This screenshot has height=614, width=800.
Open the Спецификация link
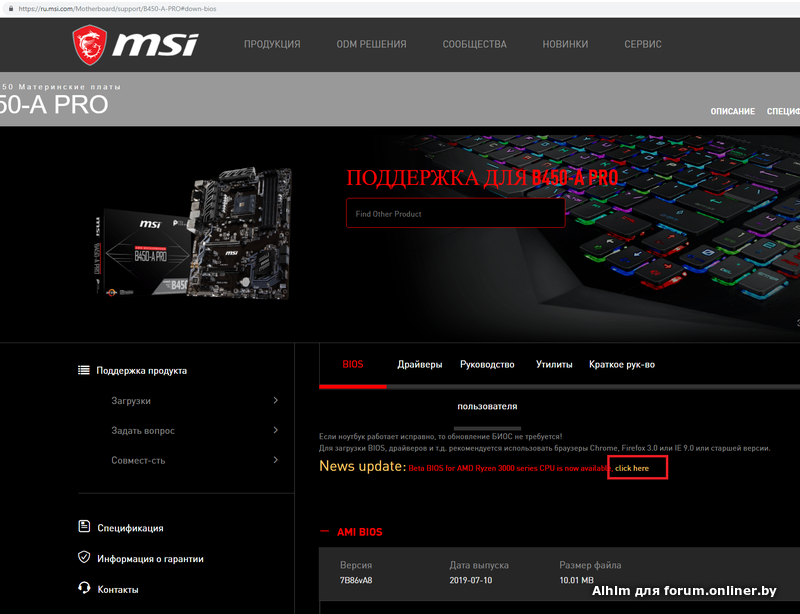coord(130,528)
